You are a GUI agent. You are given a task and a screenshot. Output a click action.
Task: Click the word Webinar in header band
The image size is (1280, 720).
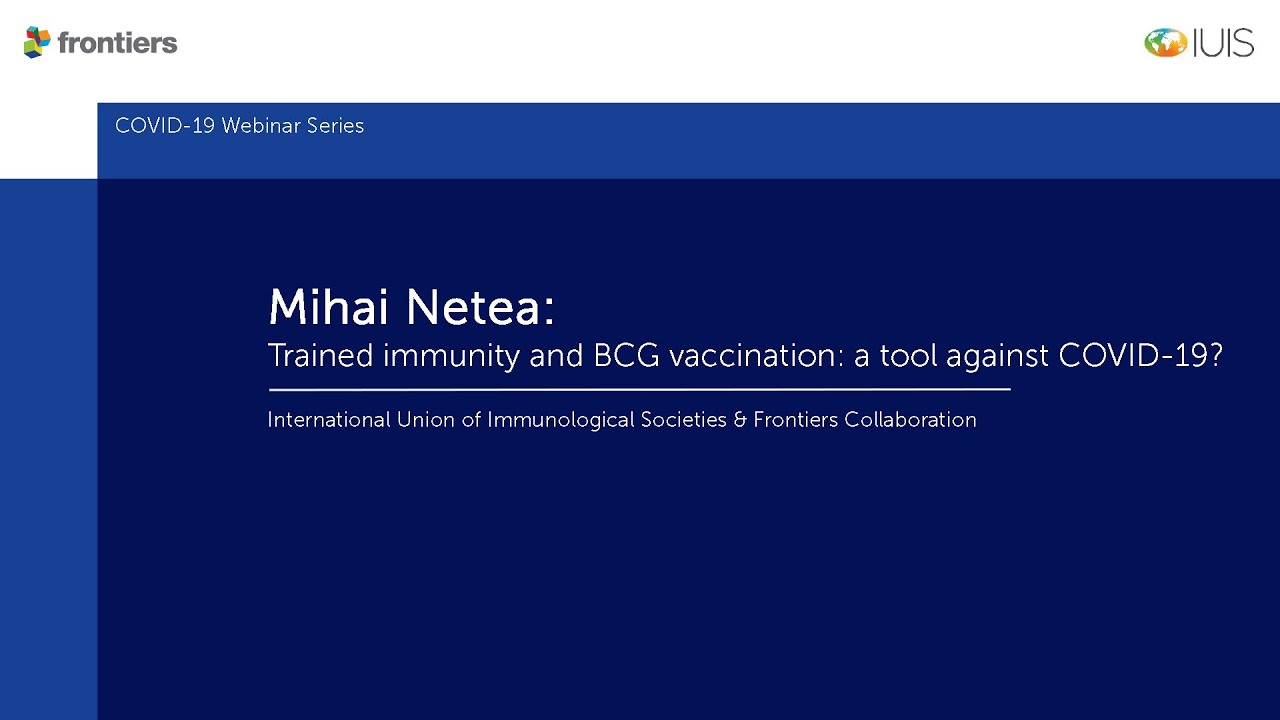(x=258, y=126)
